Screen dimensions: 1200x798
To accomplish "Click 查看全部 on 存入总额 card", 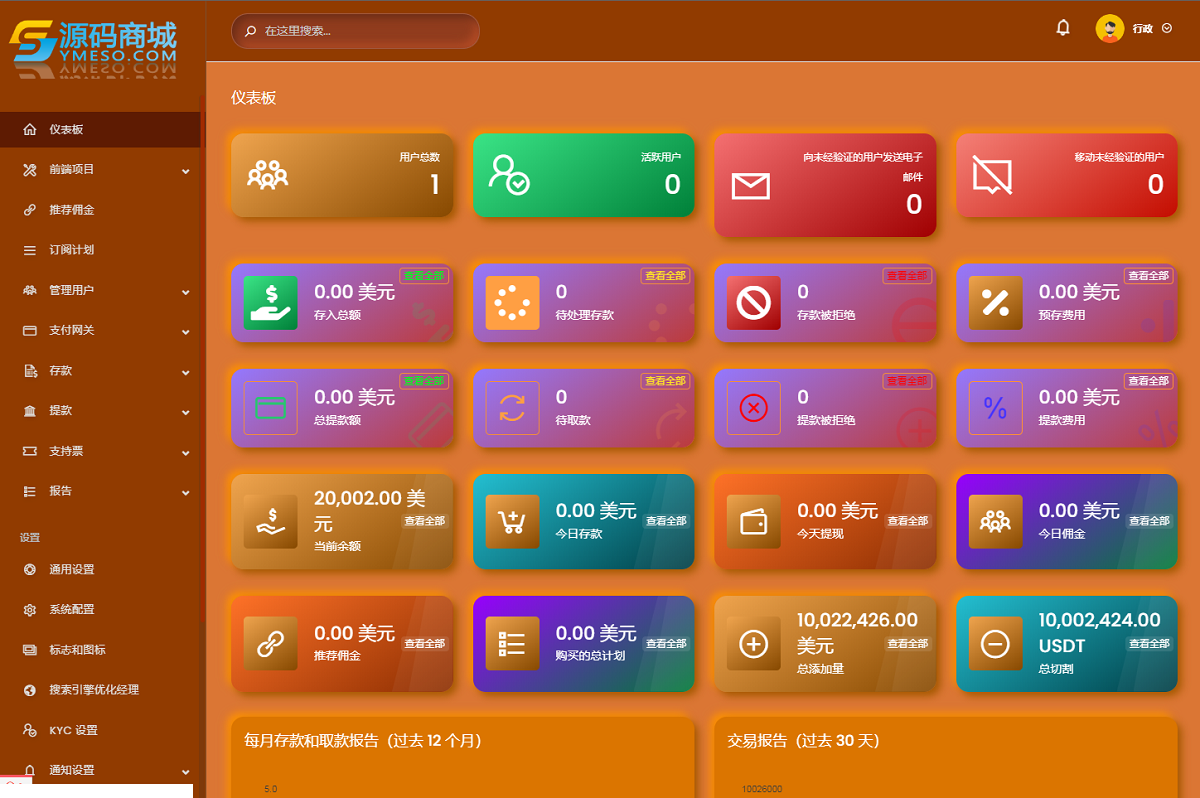I will tap(424, 275).
